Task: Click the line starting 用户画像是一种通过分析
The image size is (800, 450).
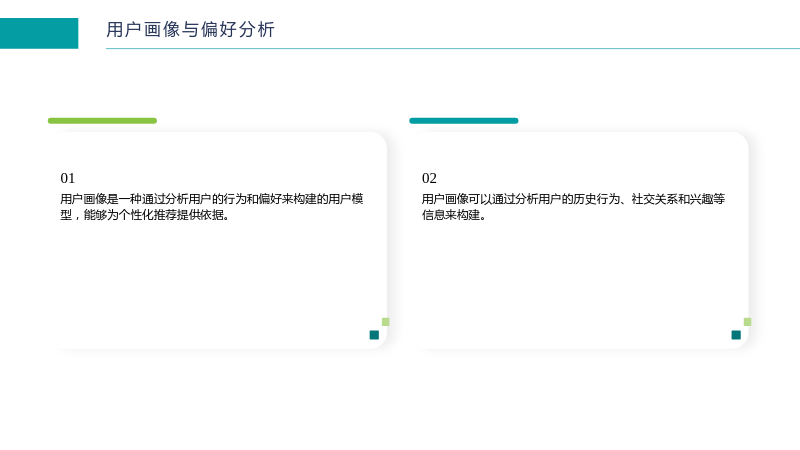Action: tap(212, 199)
